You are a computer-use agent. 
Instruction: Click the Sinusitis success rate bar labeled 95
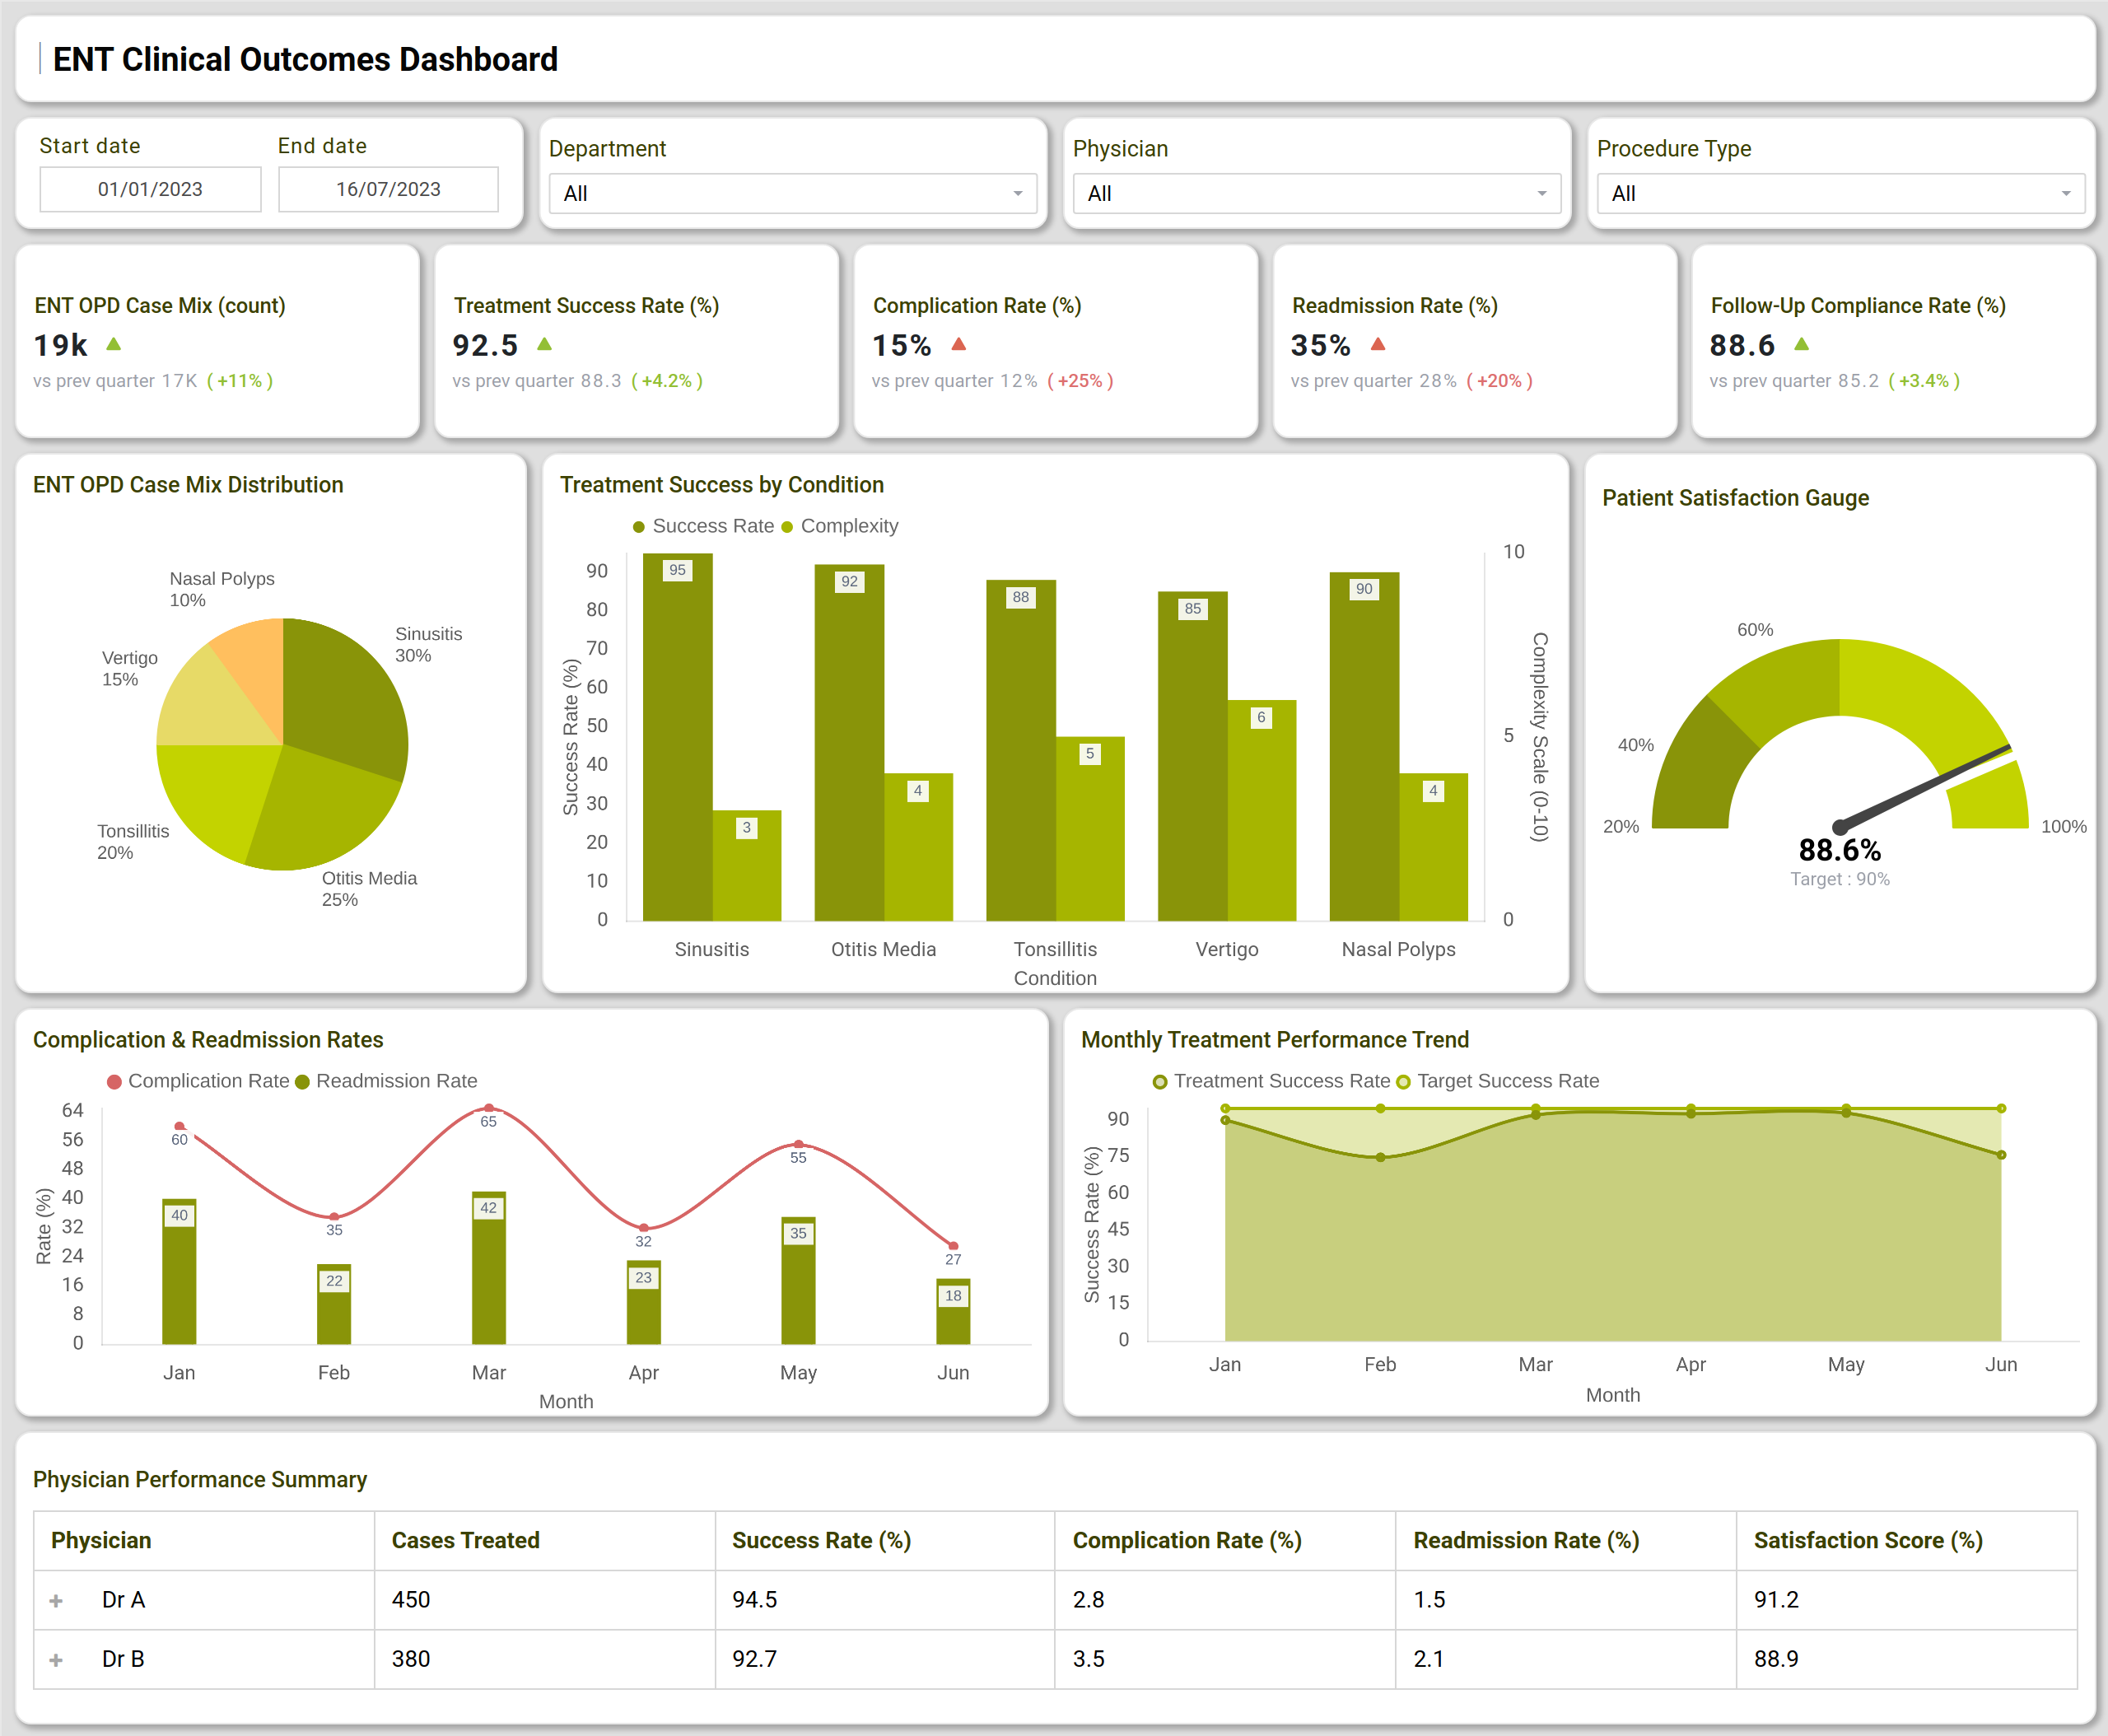[x=677, y=737]
